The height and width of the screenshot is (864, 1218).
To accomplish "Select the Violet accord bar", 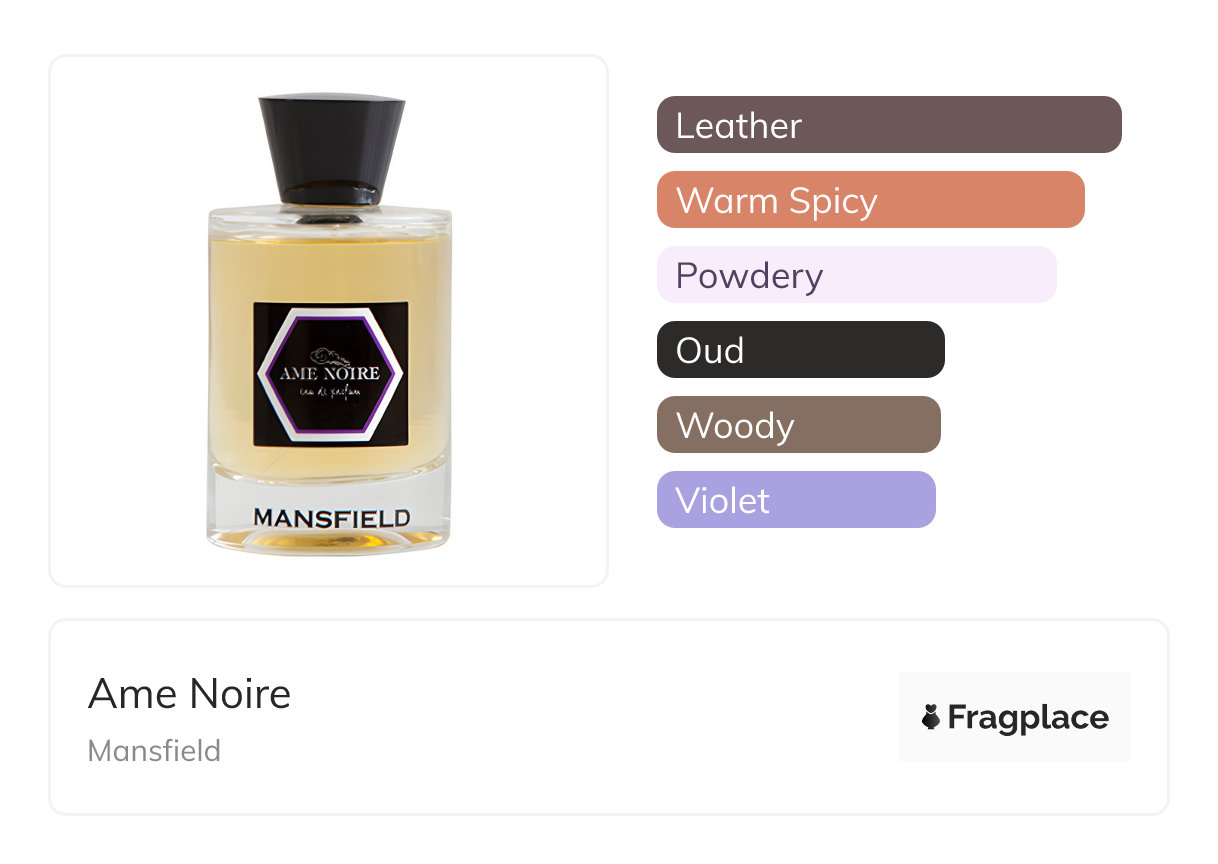I will (x=796, y=500).
